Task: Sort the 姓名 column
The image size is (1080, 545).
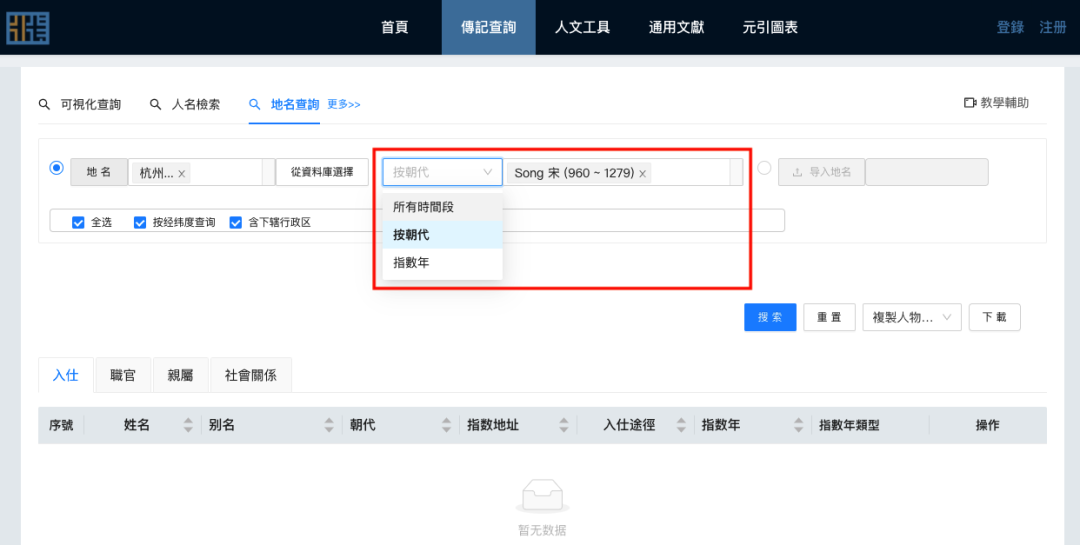Action: coord(188,425)
